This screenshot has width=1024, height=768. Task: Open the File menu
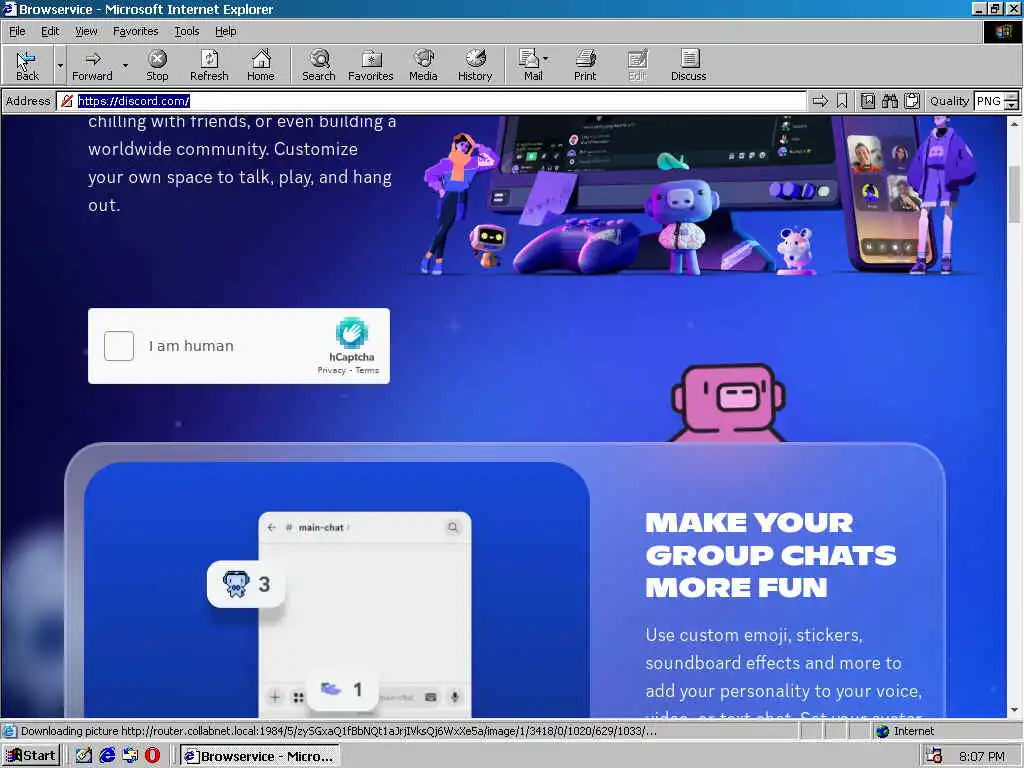pos(17,31)
